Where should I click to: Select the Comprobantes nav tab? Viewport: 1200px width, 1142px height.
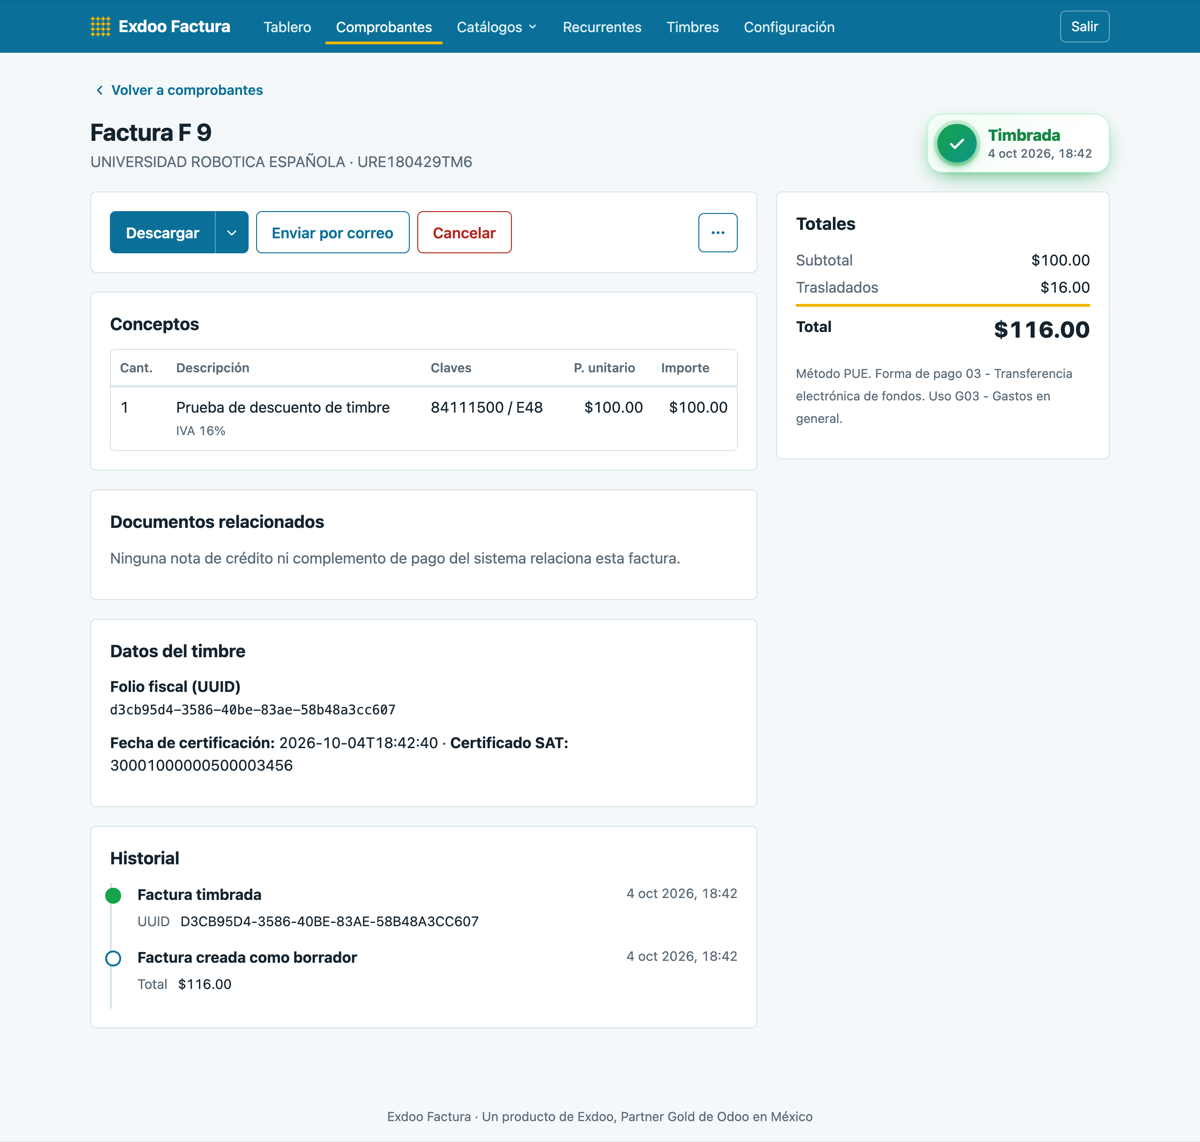(384, 27)
